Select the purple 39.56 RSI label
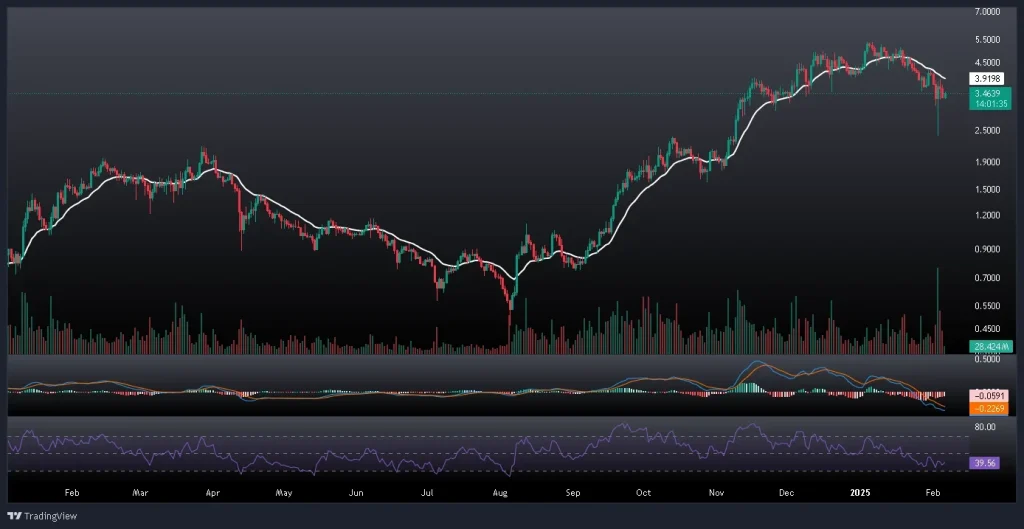This screenshot has height=529, width=1024. point(984,463)
